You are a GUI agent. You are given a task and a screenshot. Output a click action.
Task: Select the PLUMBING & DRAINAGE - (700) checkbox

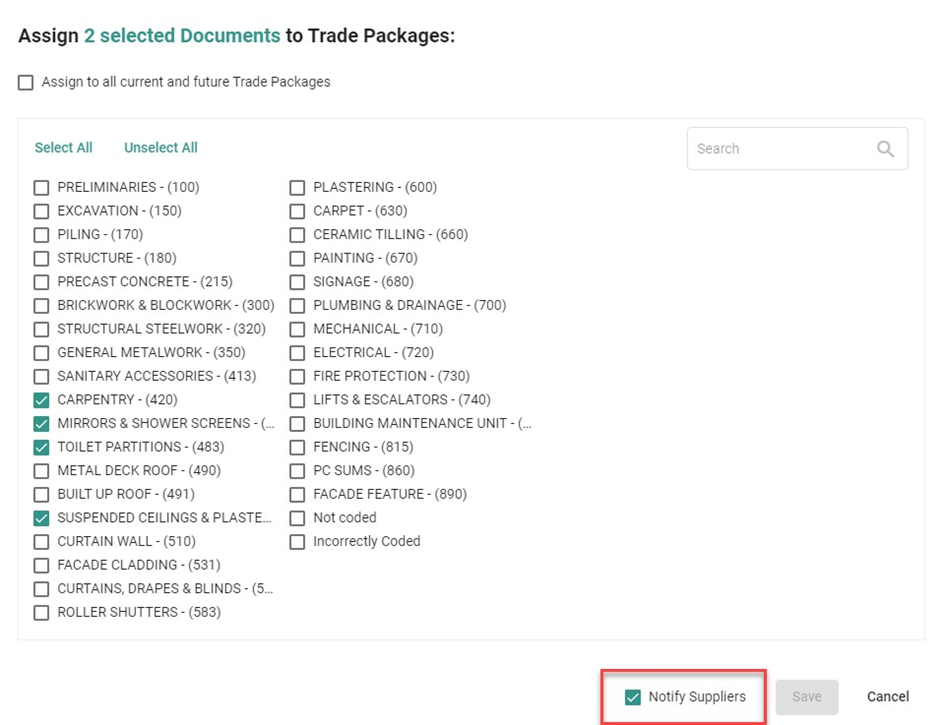[x=297, y=306]
